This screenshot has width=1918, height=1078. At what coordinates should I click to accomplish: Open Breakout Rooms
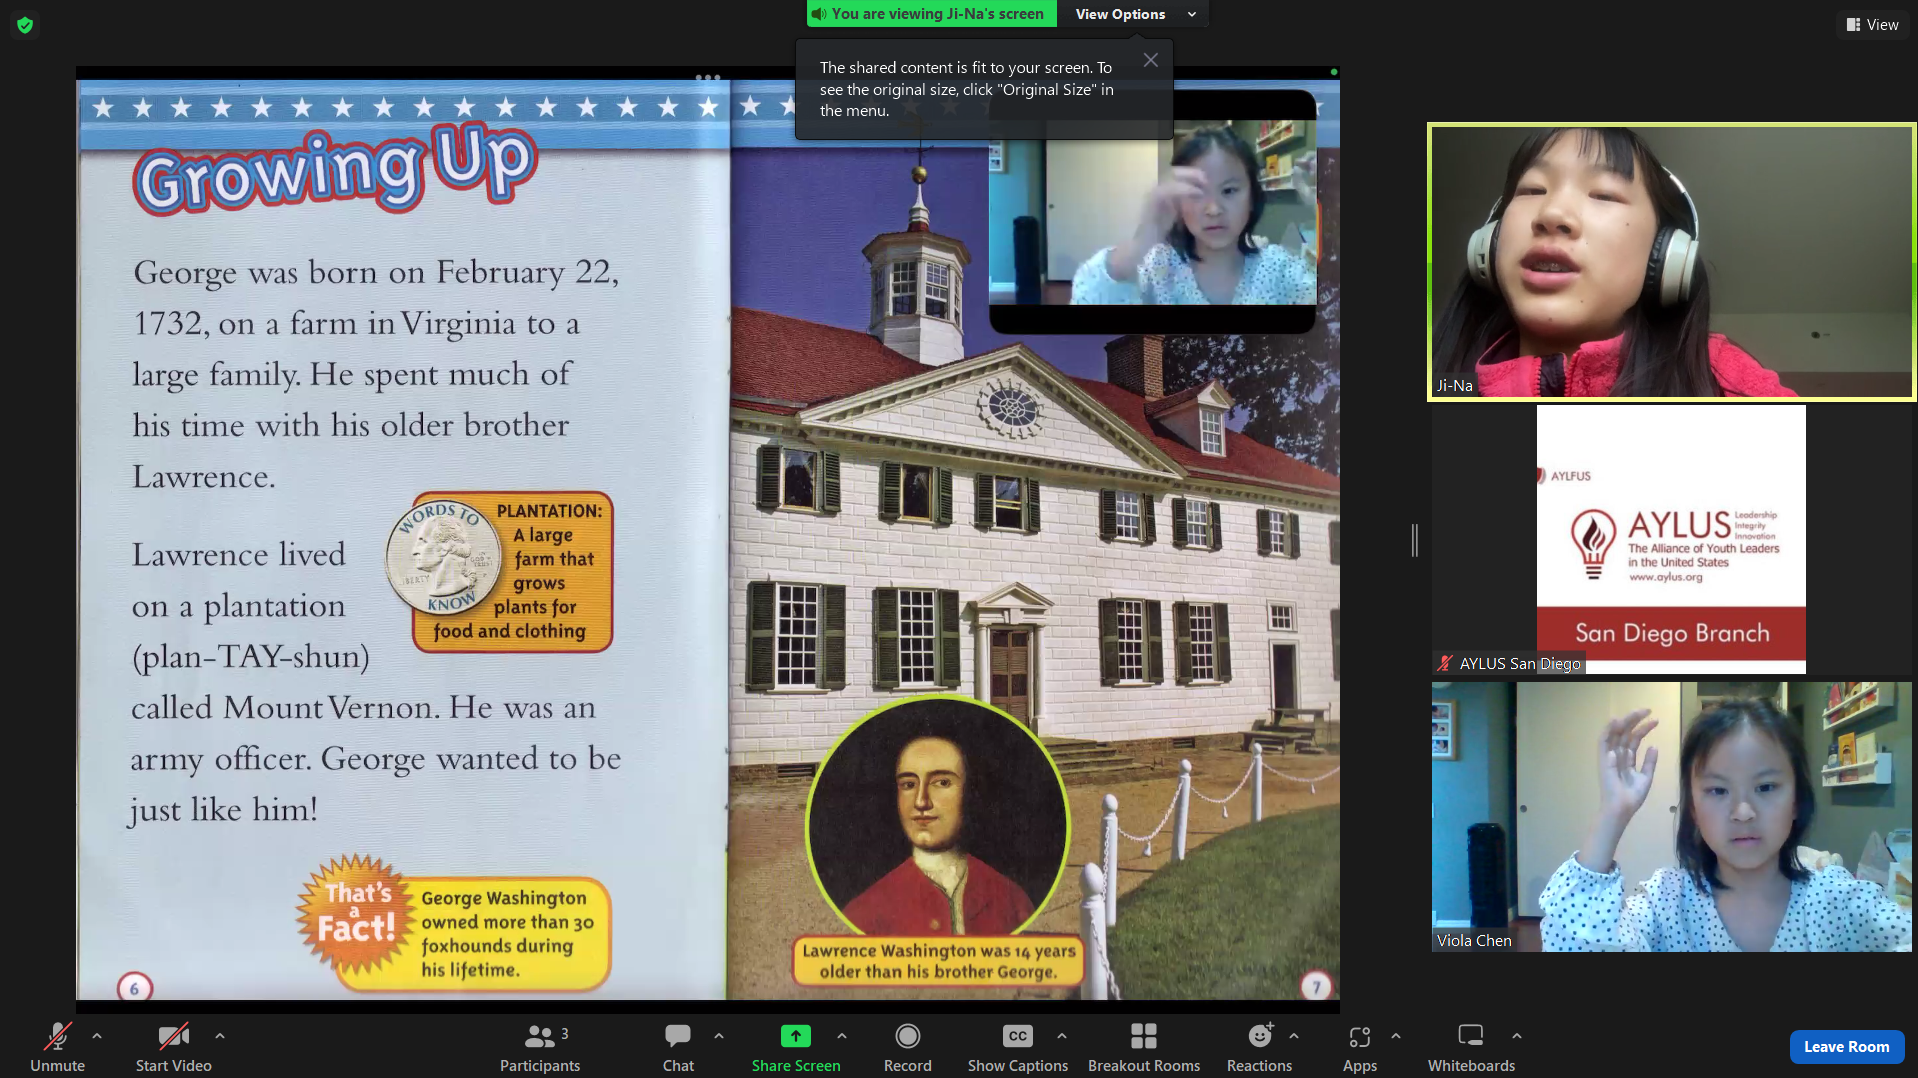click(1144, 1047)
